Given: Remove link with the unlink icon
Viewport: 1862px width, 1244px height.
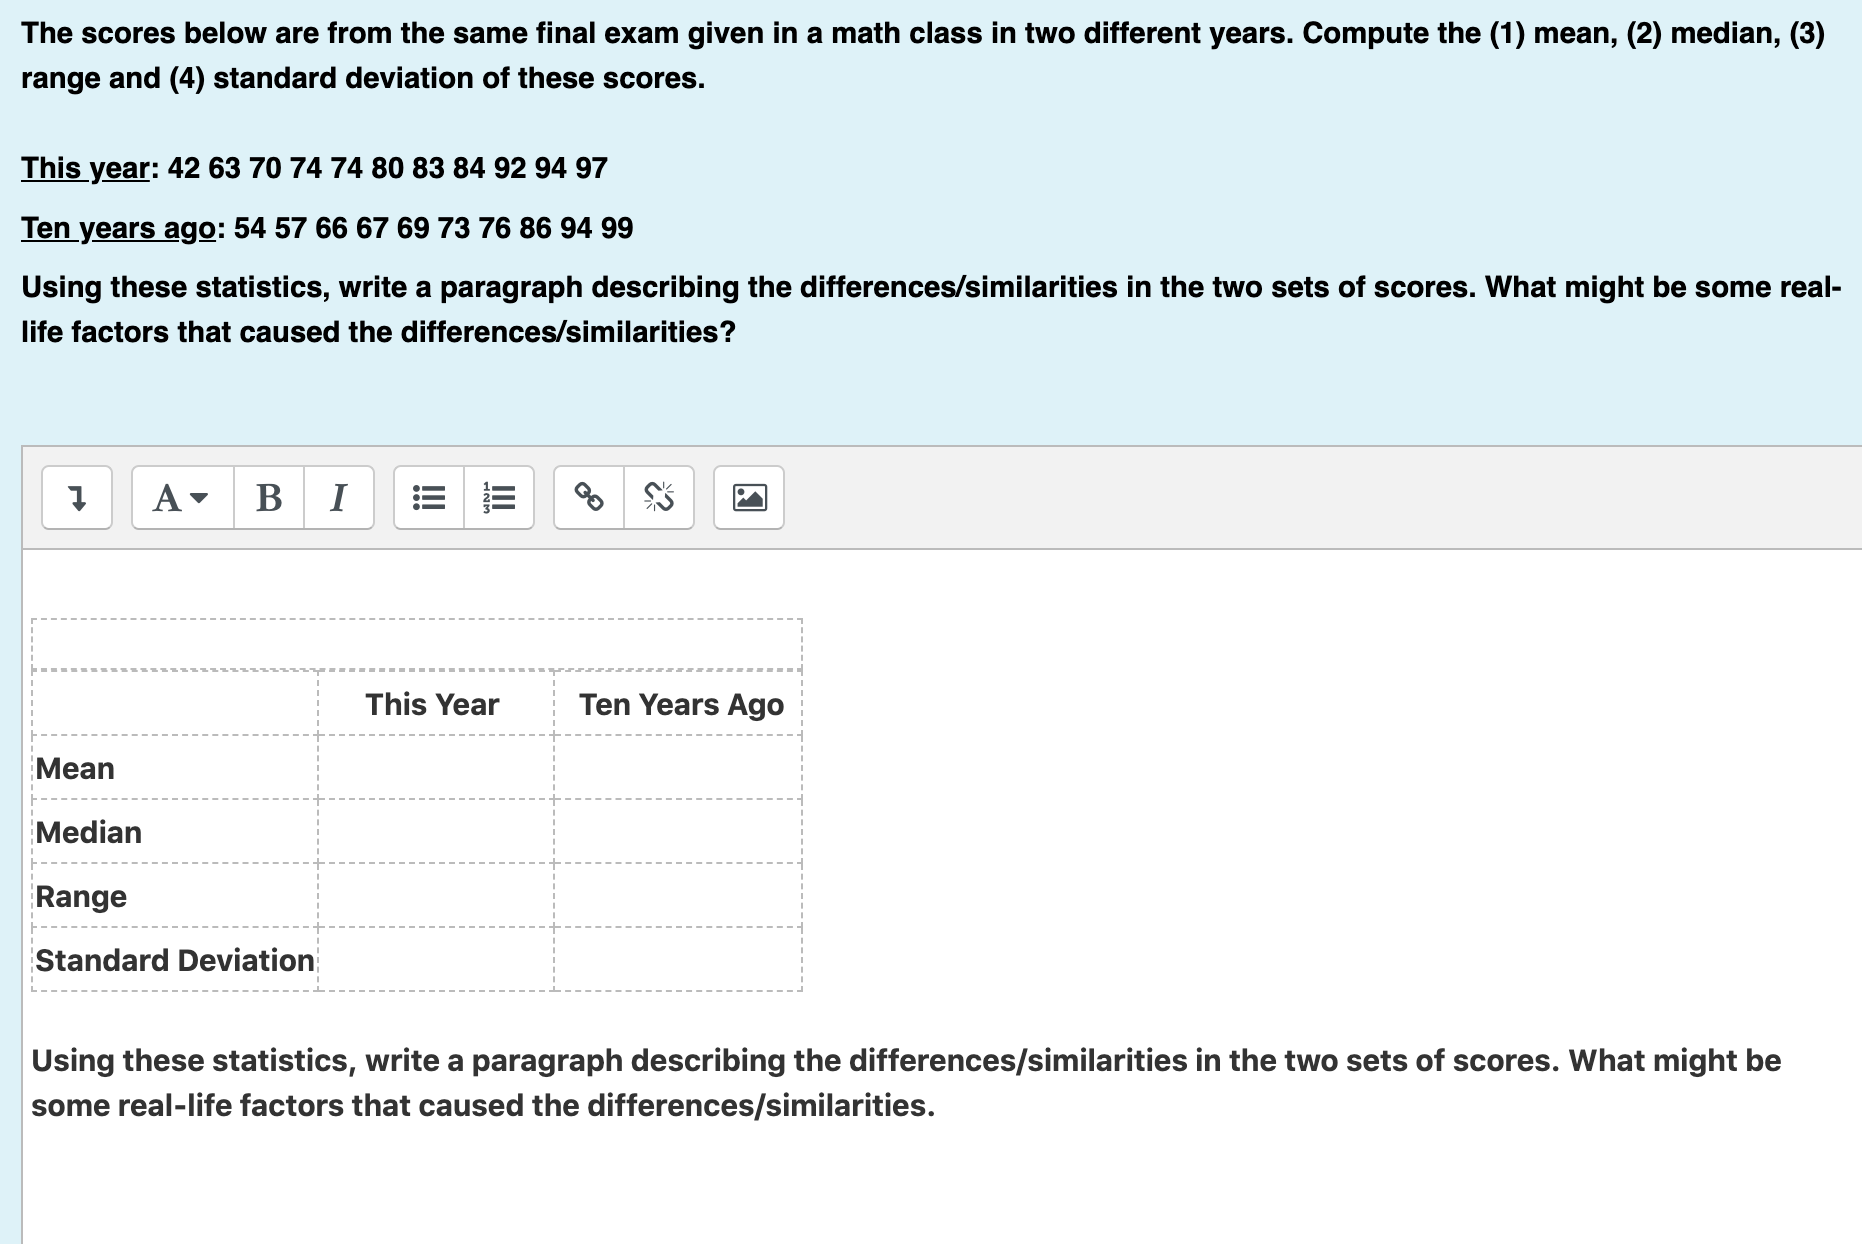Looking at the screenshot, I should click(659, 497).
